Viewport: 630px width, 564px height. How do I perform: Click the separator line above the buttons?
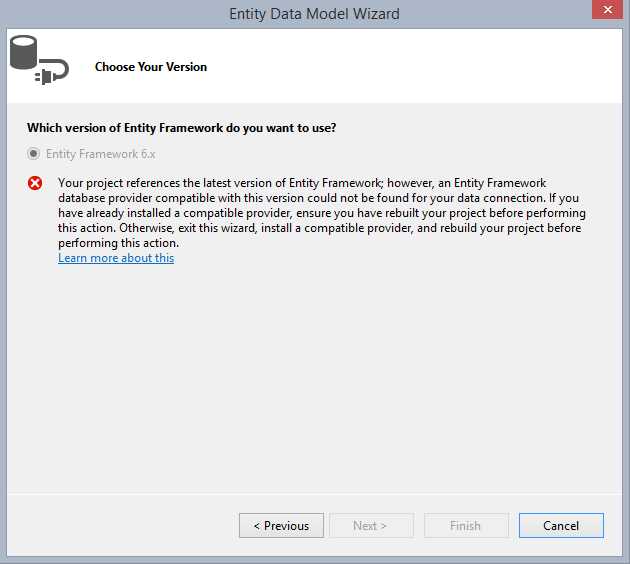click(x=315, y=493)
